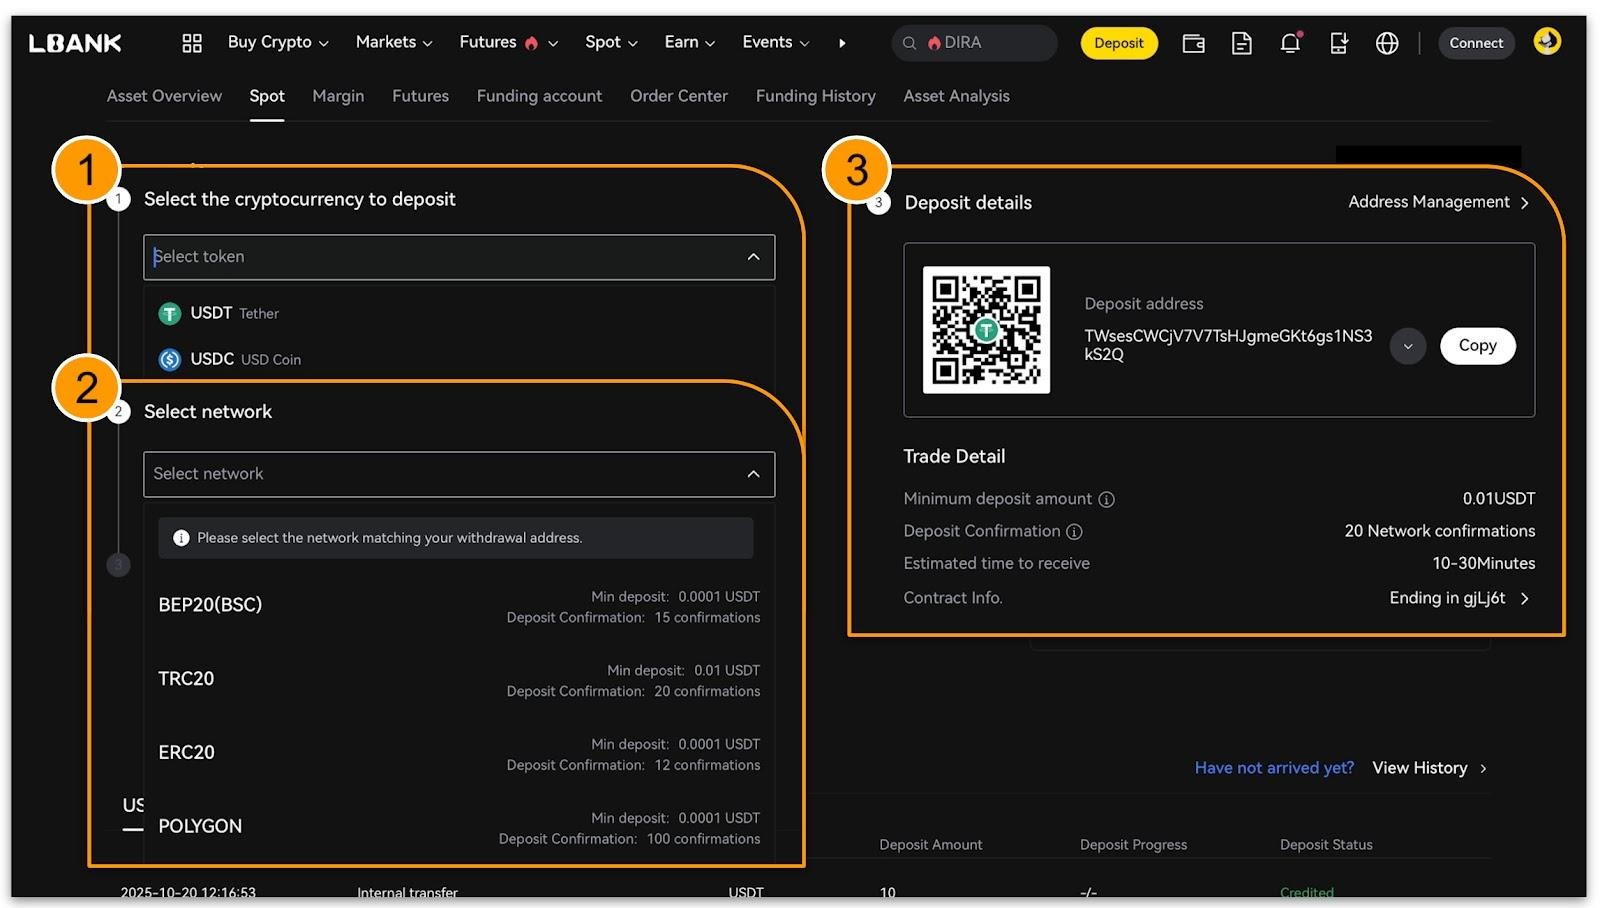Click the Have not arrived yet link

pos(1273,768)
